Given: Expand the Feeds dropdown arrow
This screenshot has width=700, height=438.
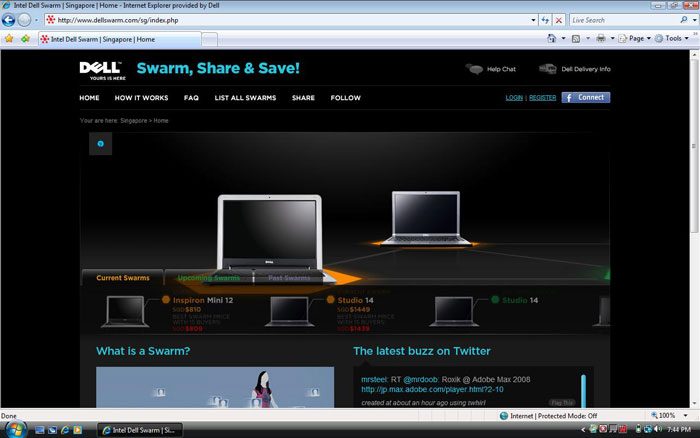Looking at the screenshot, I should 588,38.
